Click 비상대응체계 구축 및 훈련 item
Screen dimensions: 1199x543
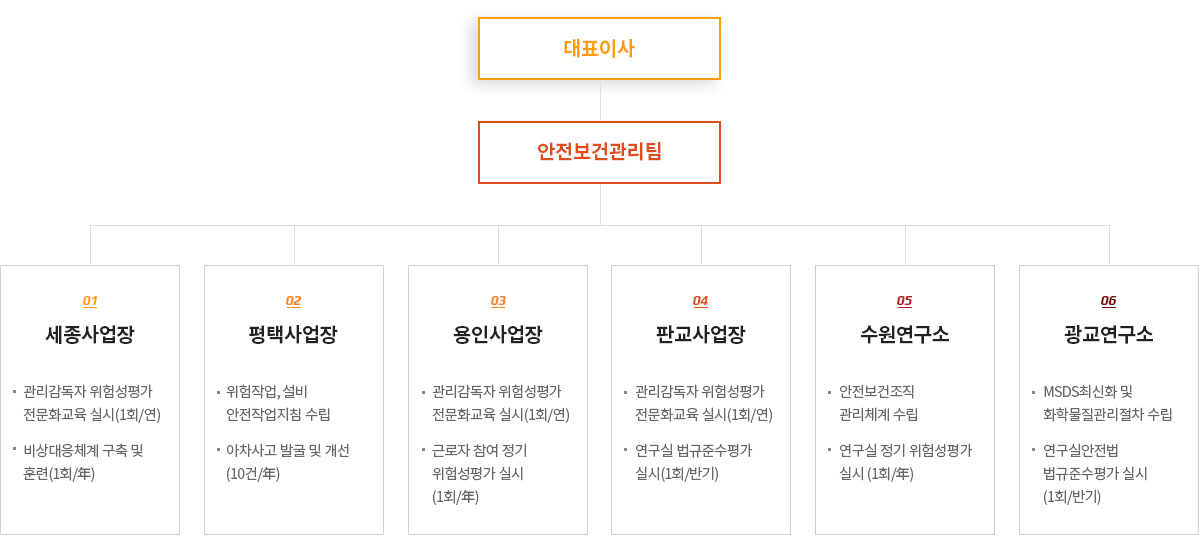click(83, 462)
